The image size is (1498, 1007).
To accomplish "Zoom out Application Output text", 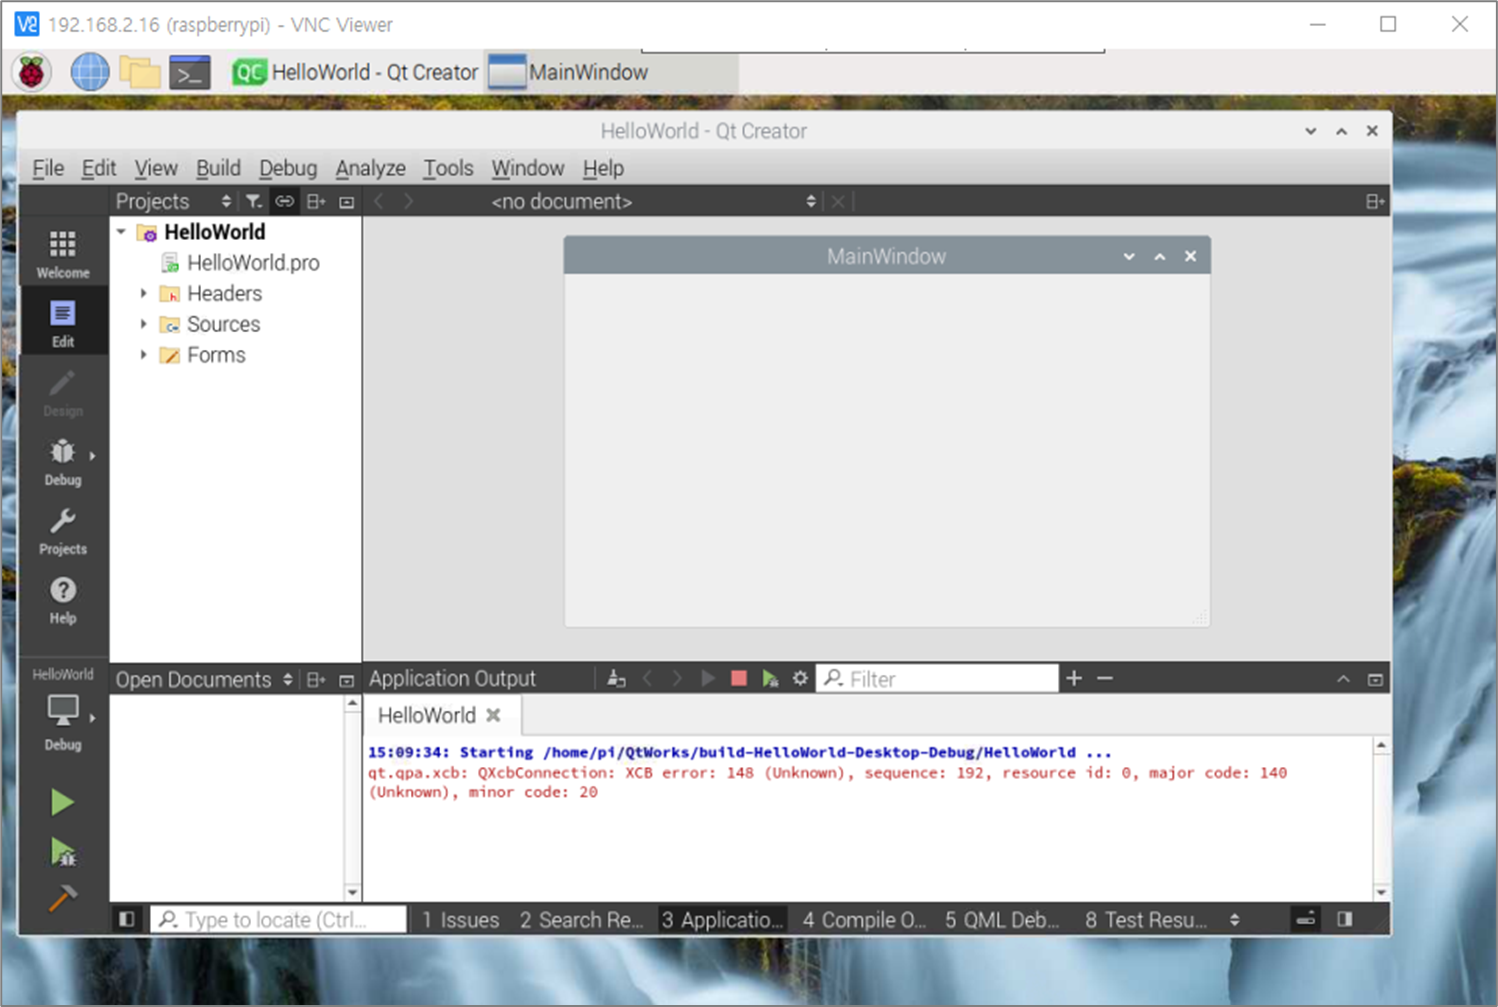I will (1105, 678).
